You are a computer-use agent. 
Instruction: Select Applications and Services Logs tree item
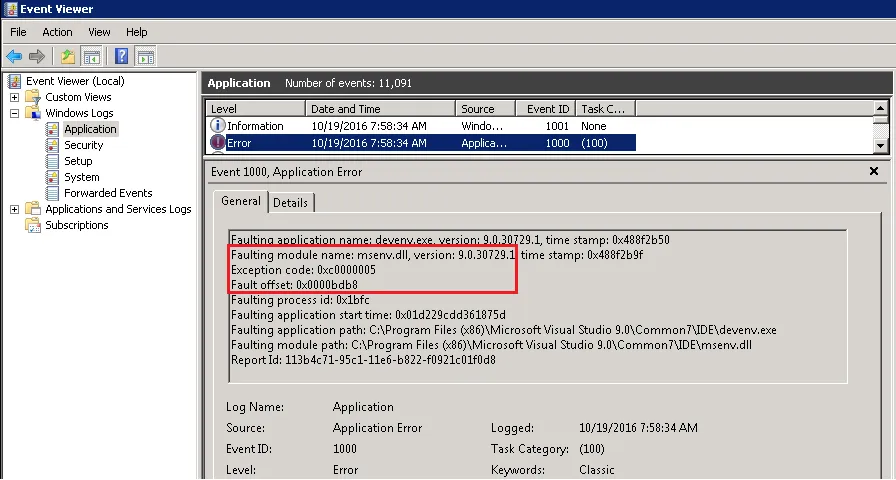click(118, 209)
